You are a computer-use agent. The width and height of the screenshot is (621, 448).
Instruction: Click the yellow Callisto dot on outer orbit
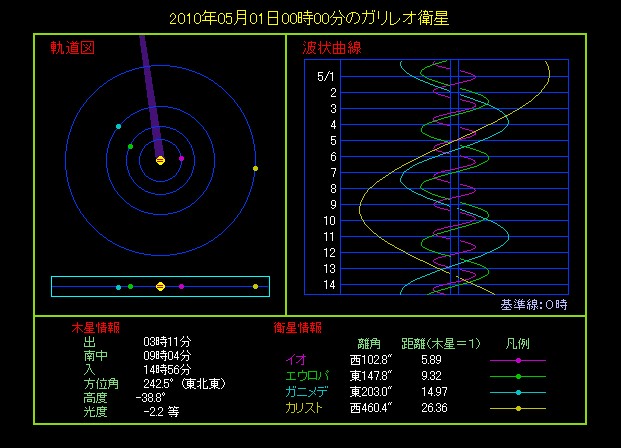tap(255, 168)
